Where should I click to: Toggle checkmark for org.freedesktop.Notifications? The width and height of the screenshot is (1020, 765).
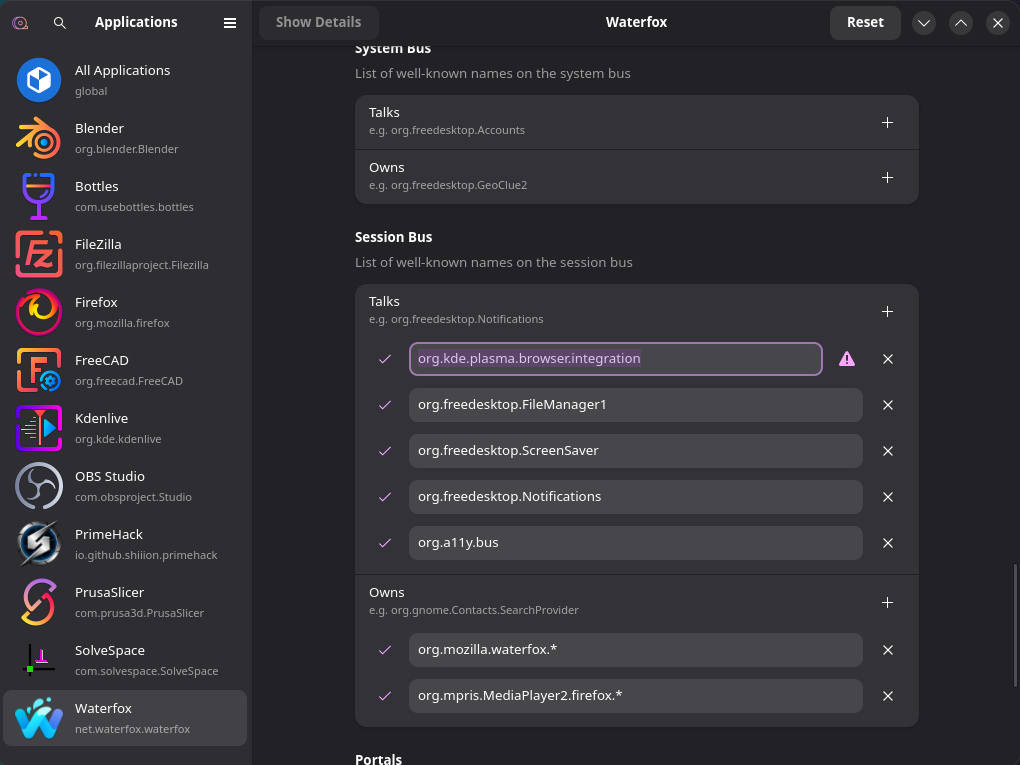coord(385,497)
